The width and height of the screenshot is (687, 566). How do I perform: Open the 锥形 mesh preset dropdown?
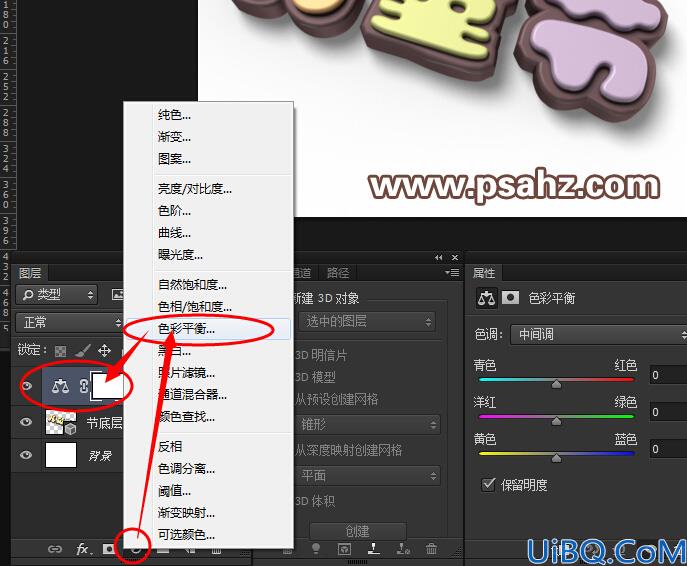click(x=369, y=424)
